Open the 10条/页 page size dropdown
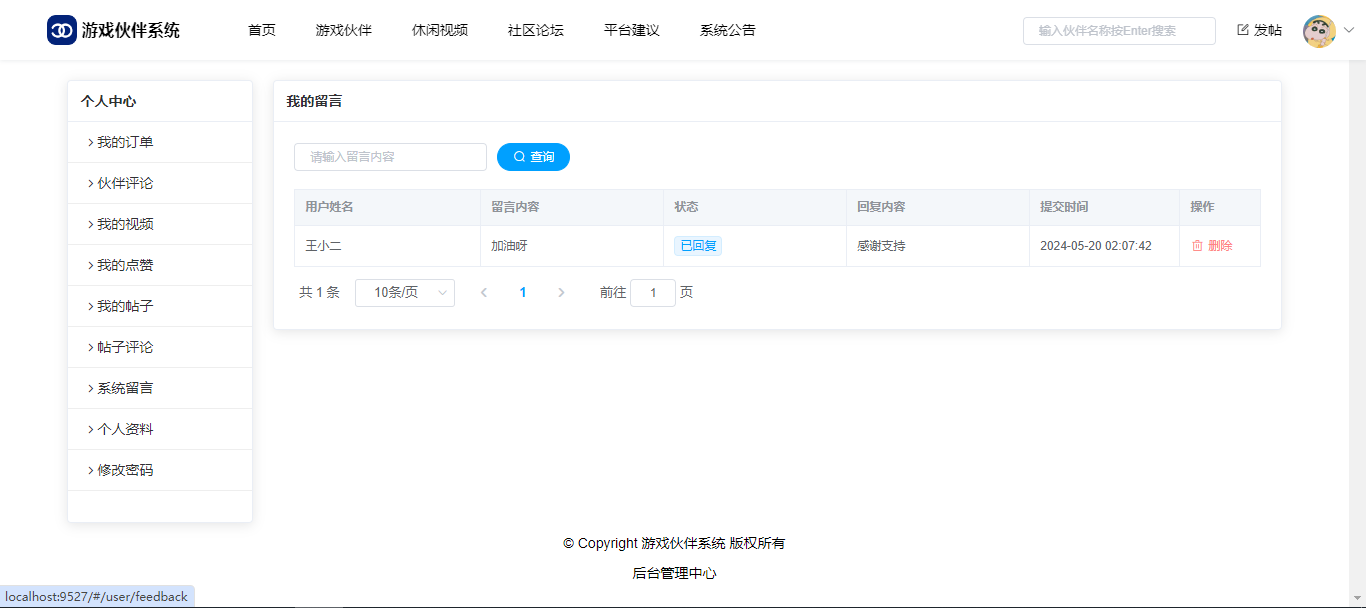 [405, 293]
